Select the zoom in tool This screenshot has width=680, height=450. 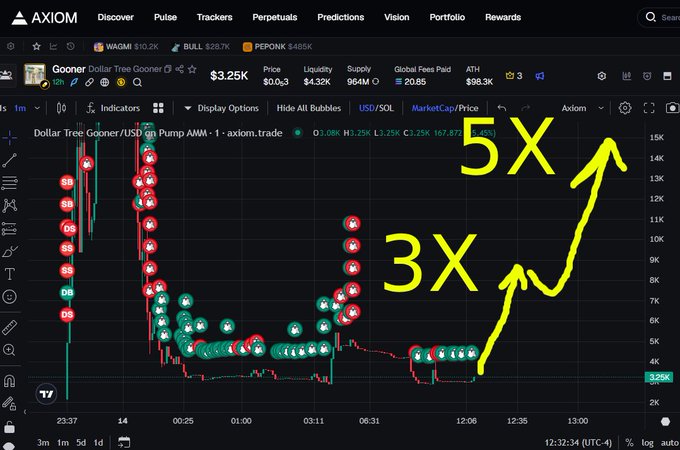pos(10,350)
